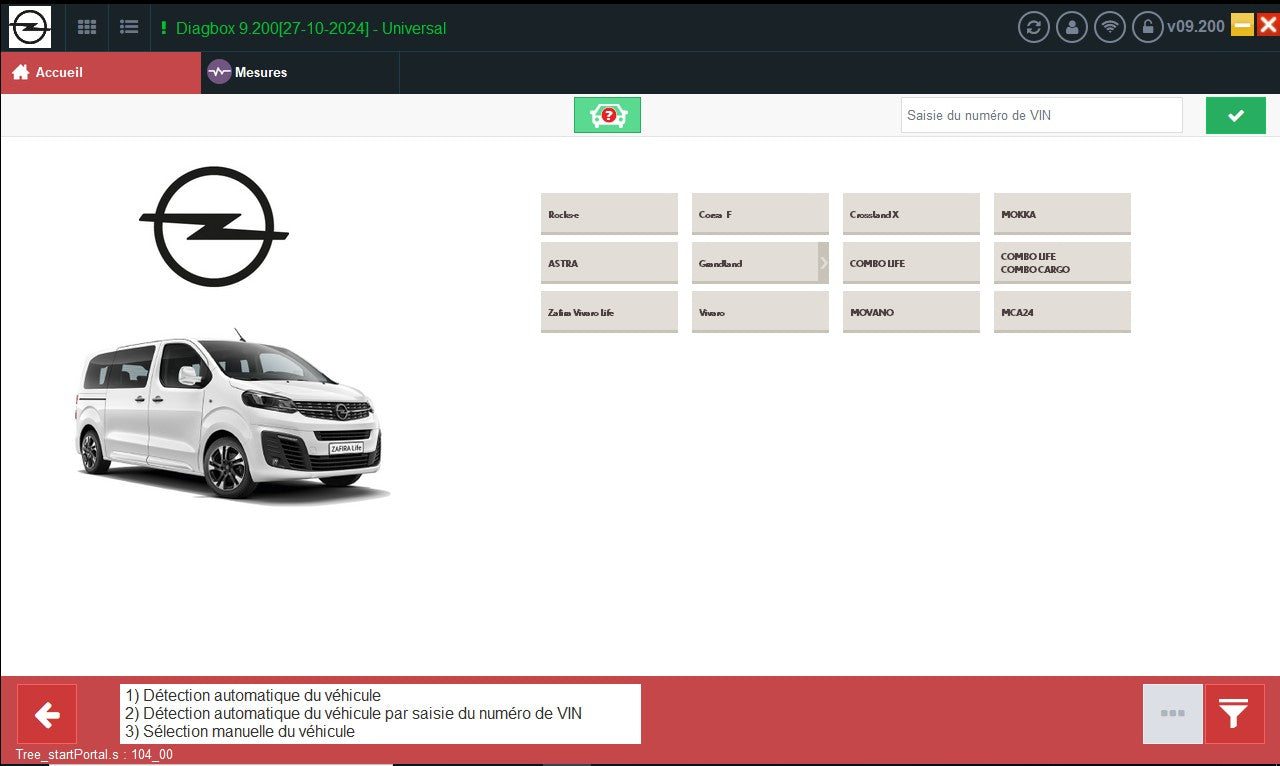
Task: Open the user account icon
Action: pos(1072,27)
